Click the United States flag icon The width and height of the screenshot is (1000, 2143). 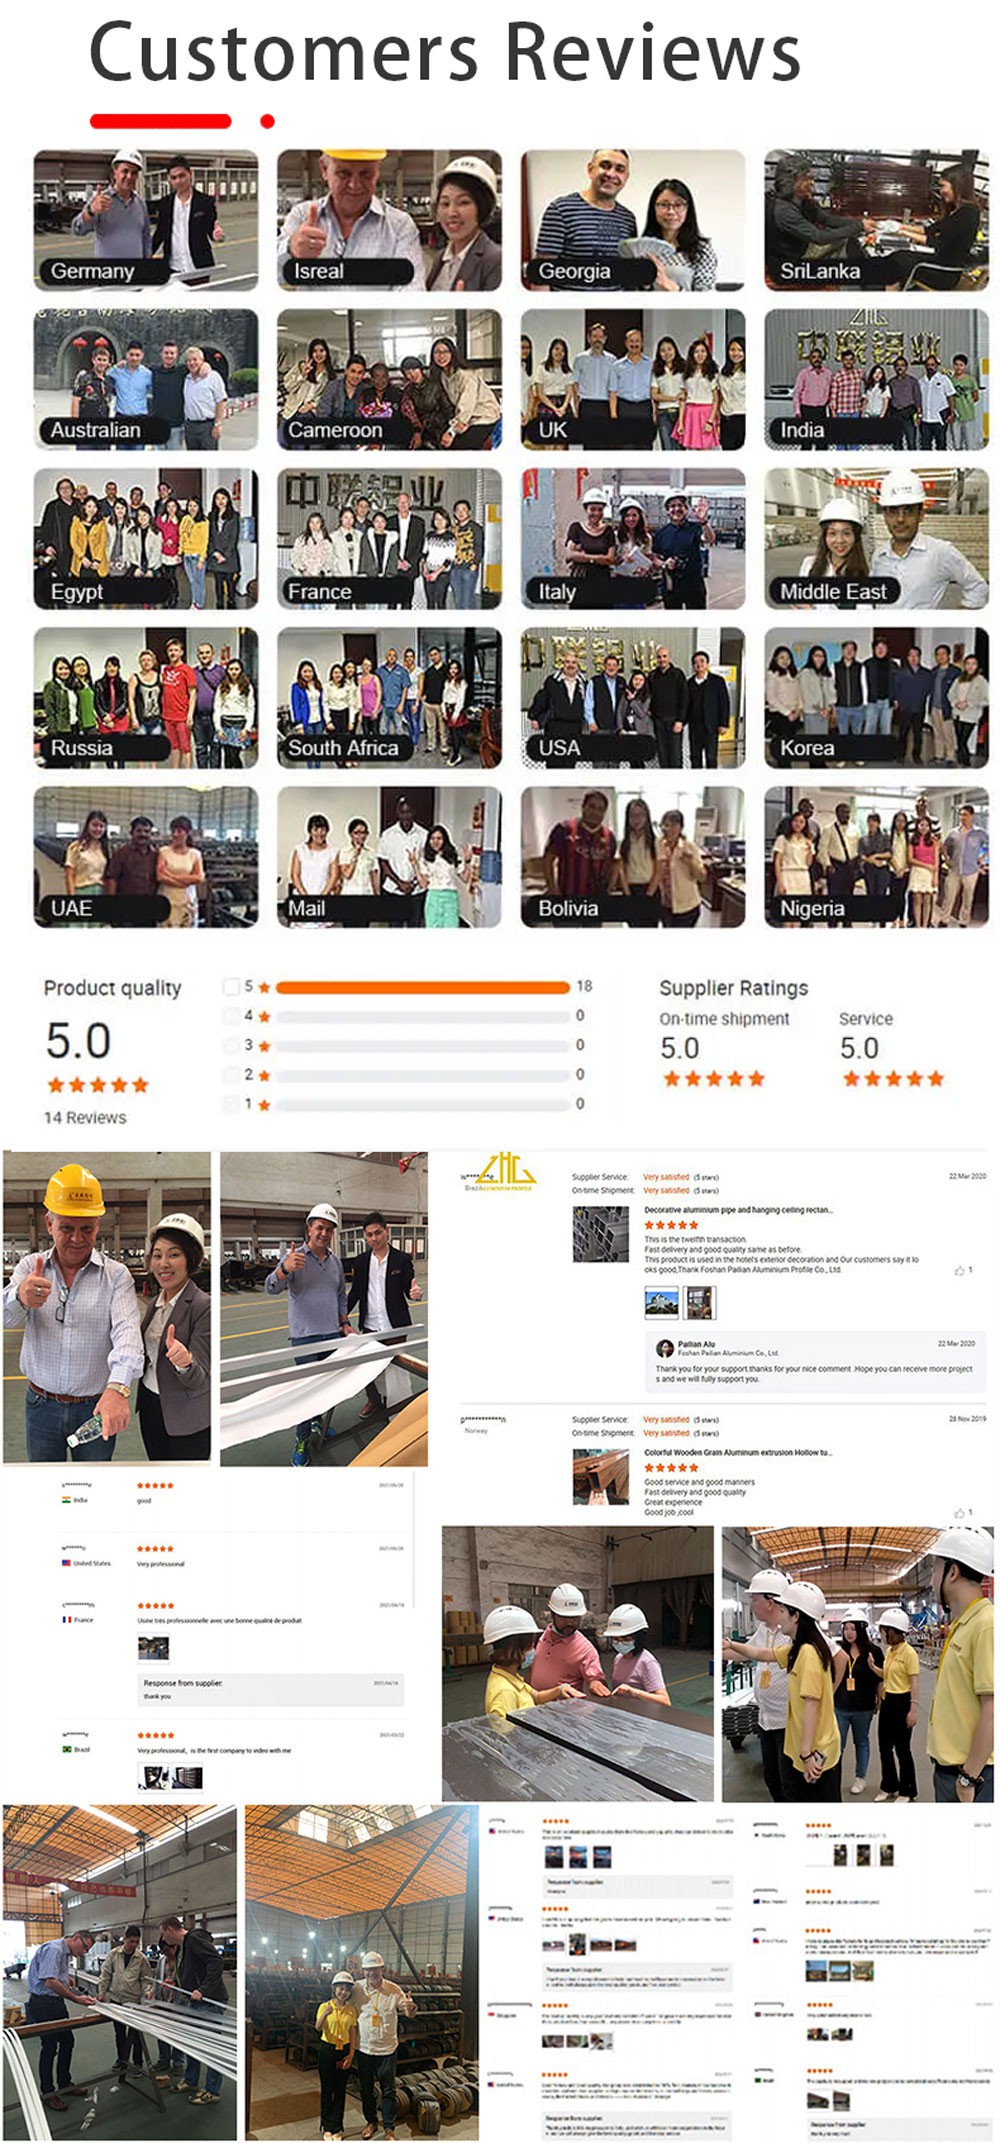pos(66,1563)
